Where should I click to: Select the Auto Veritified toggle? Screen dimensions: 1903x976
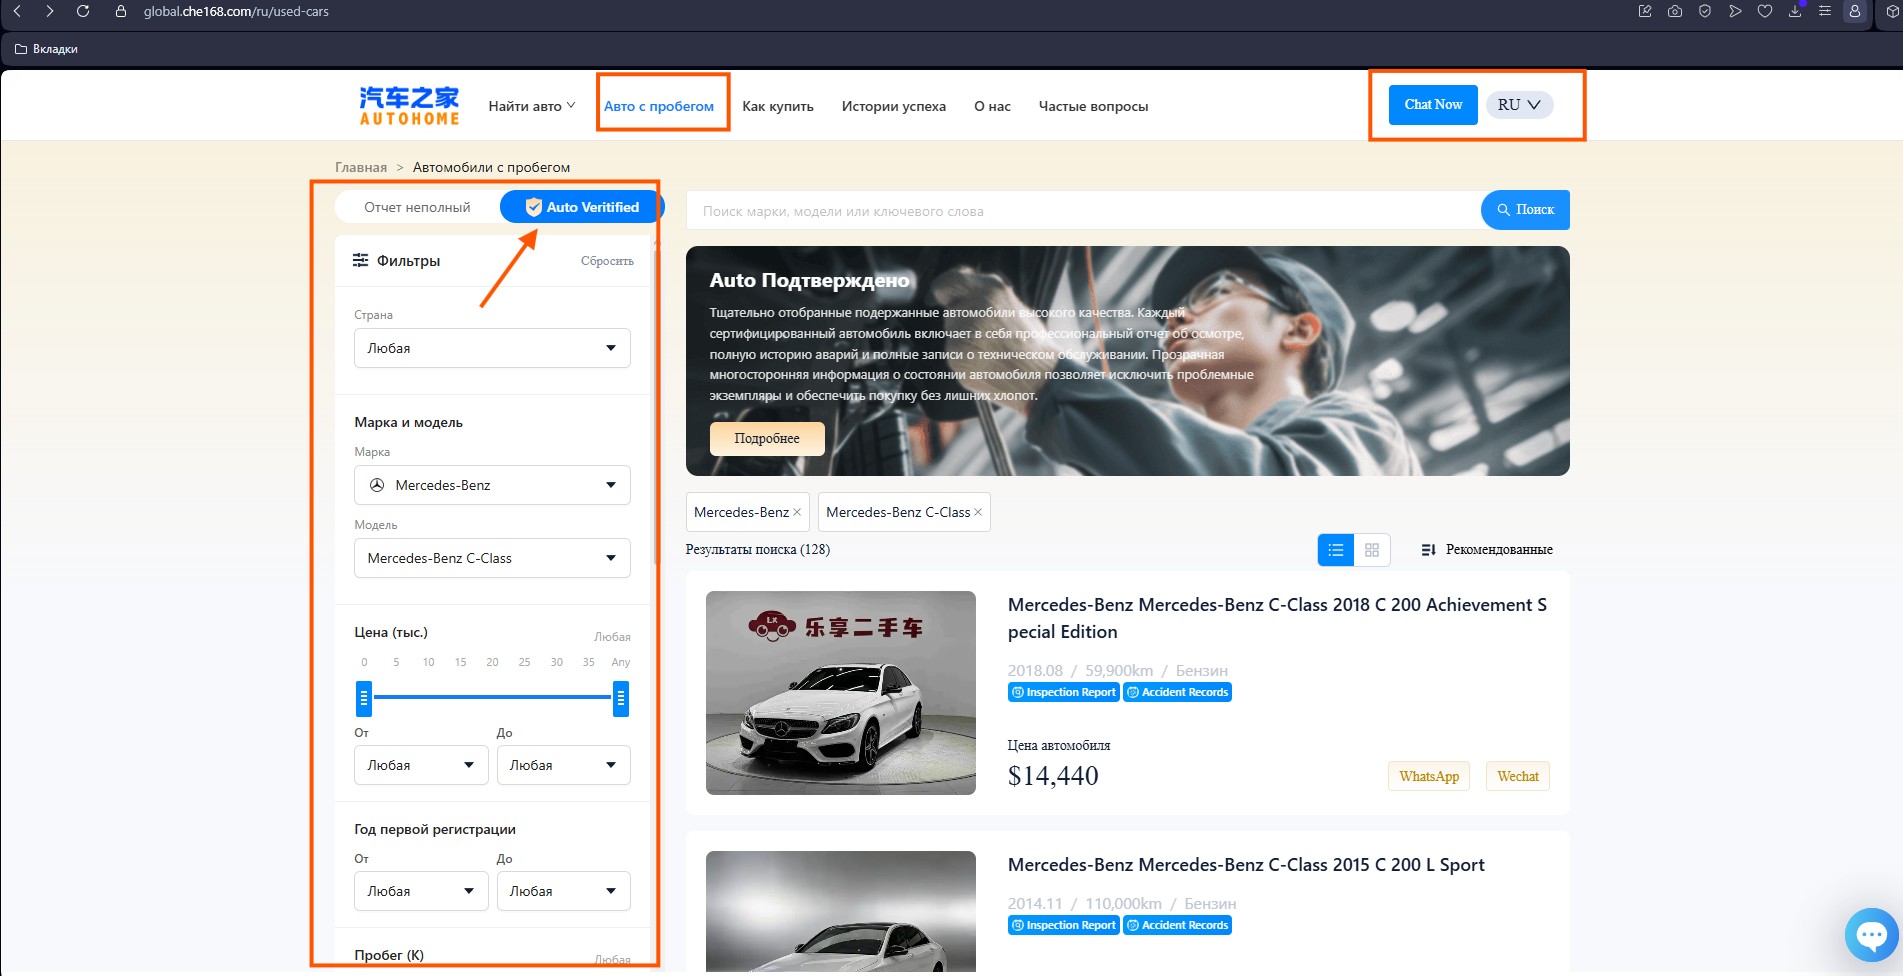[x=581, y=207]
